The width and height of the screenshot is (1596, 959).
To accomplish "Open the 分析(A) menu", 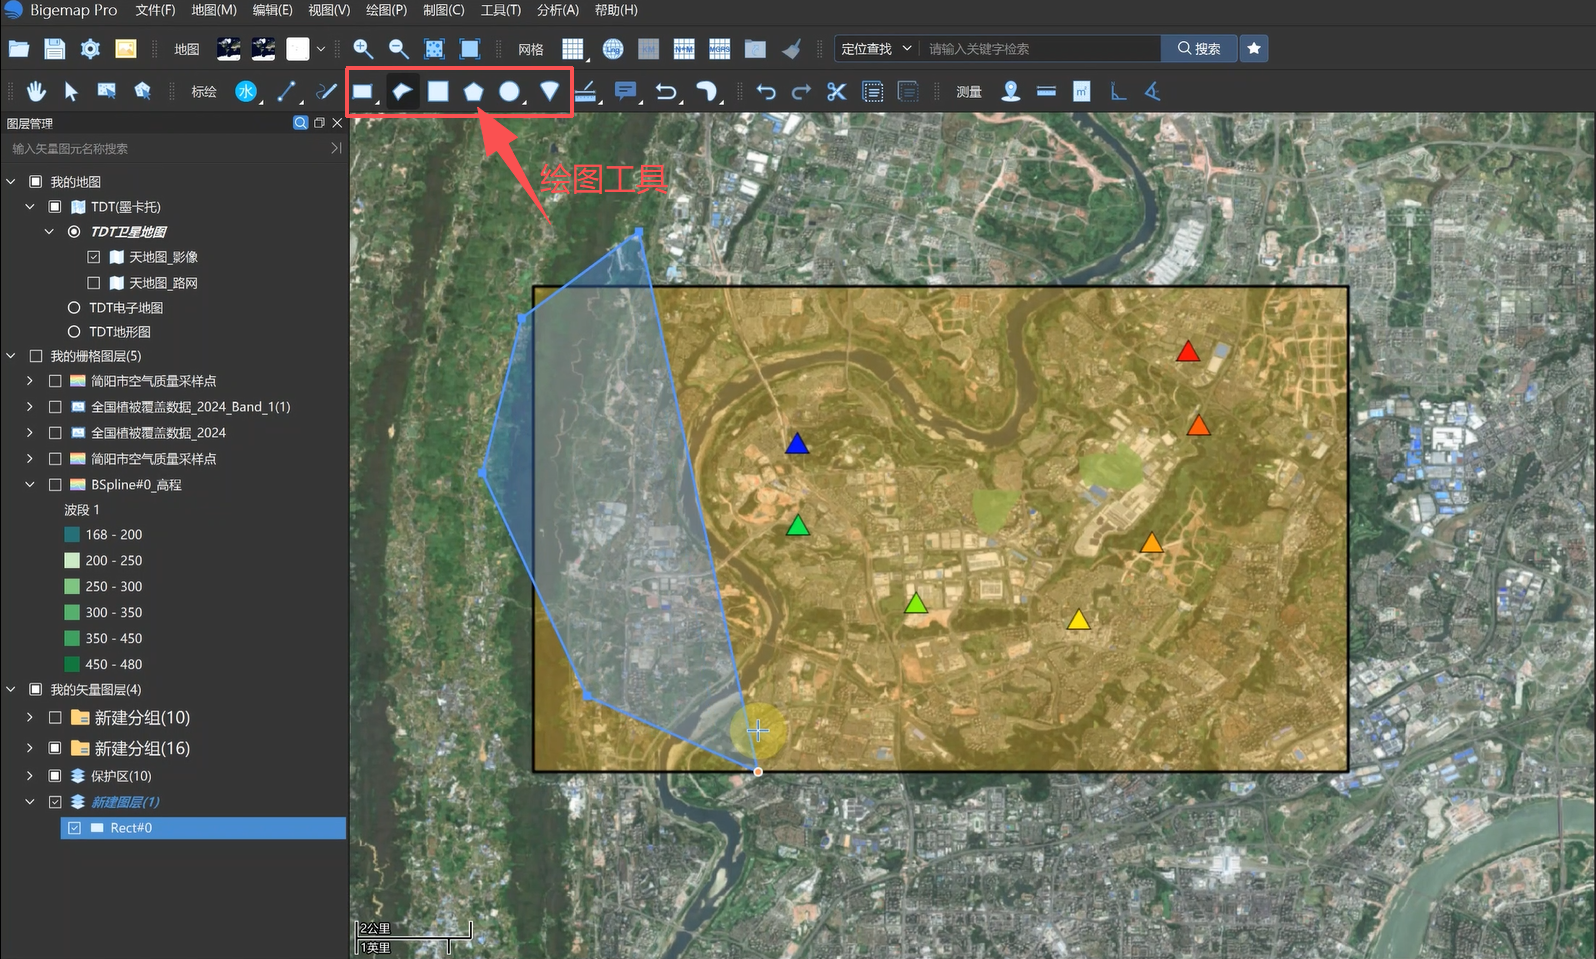I will (x=558, y=10).
